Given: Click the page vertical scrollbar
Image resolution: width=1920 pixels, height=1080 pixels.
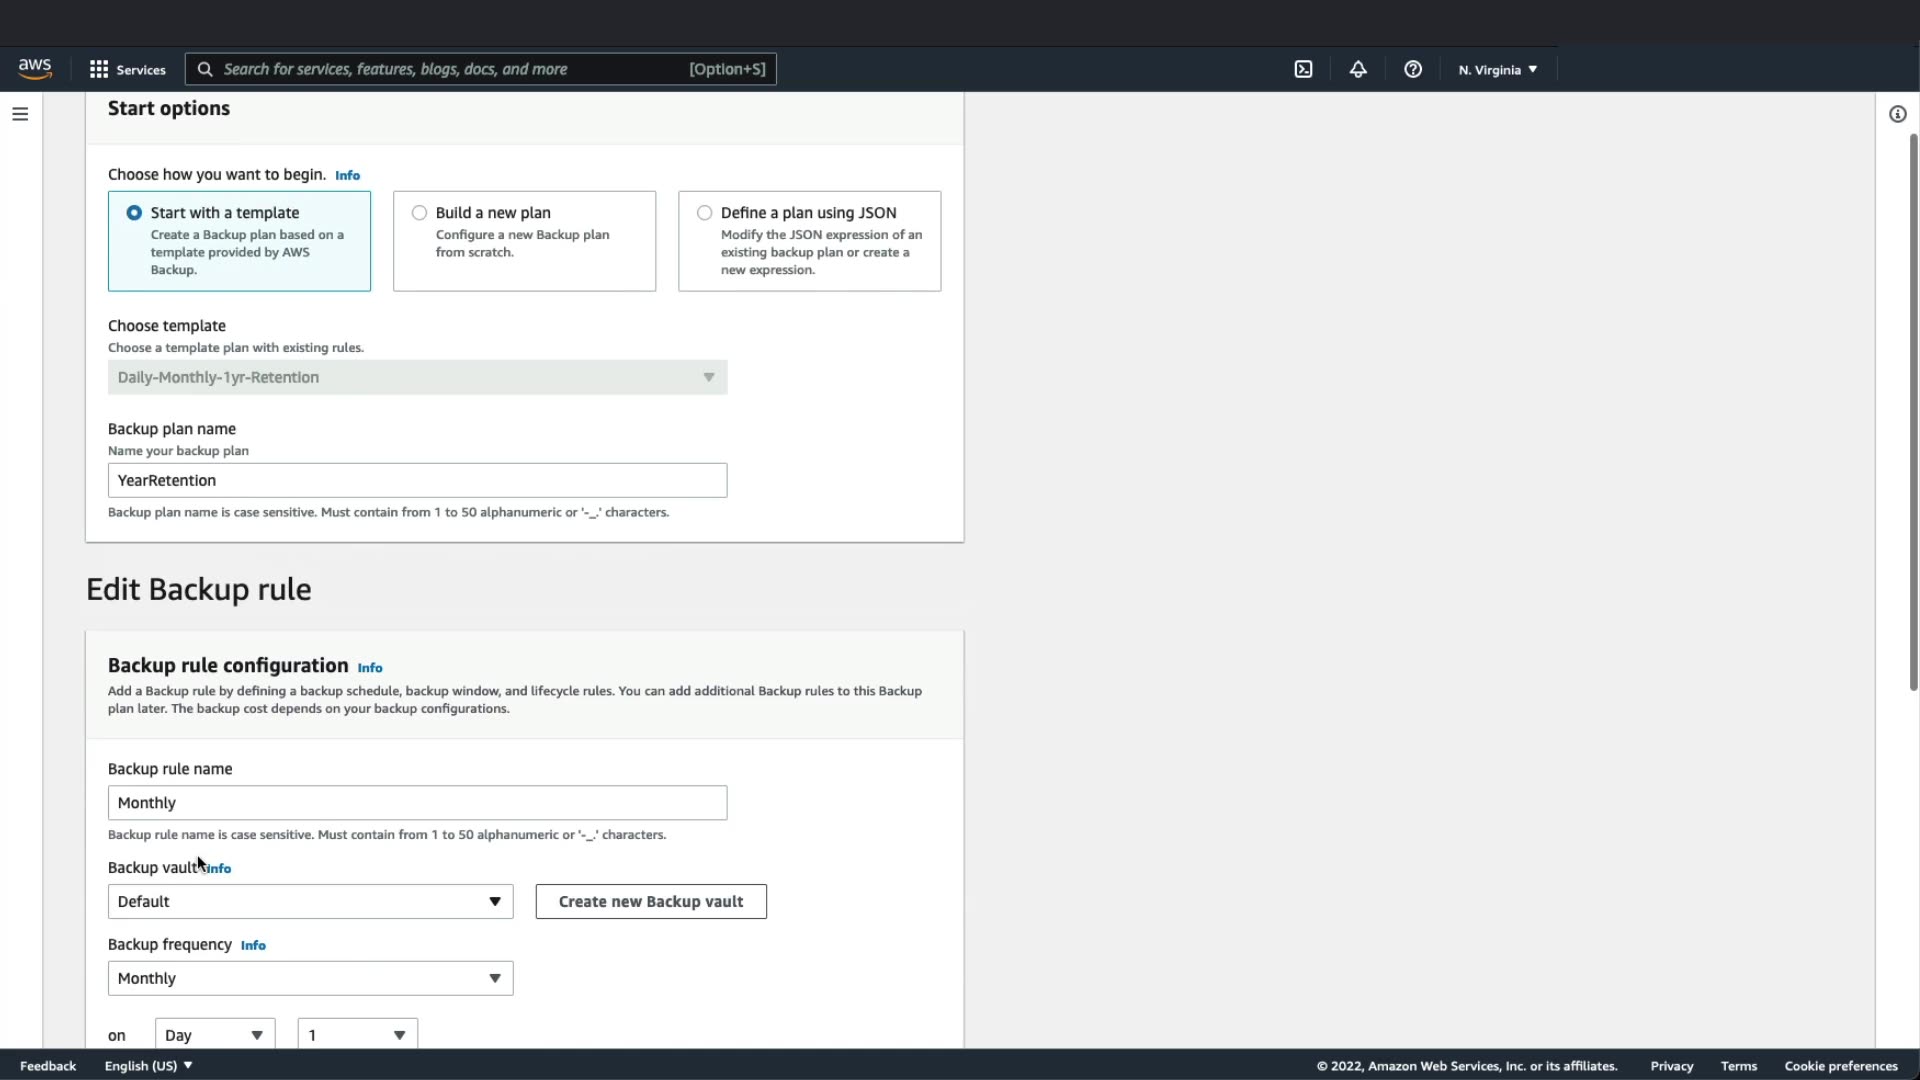Looking at the screenshot, I should point(1913,410).
